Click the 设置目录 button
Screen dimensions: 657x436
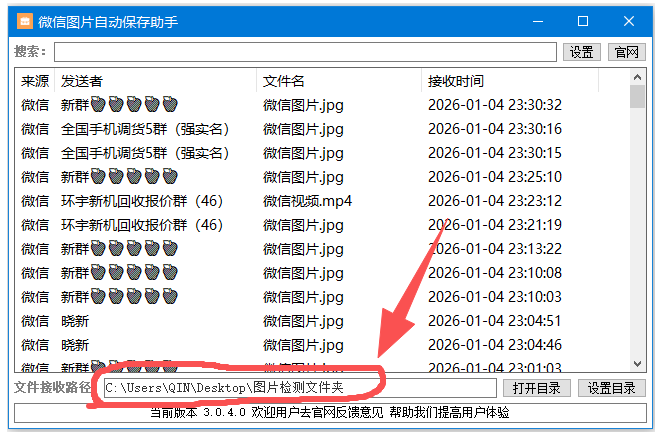click(611, 388)
